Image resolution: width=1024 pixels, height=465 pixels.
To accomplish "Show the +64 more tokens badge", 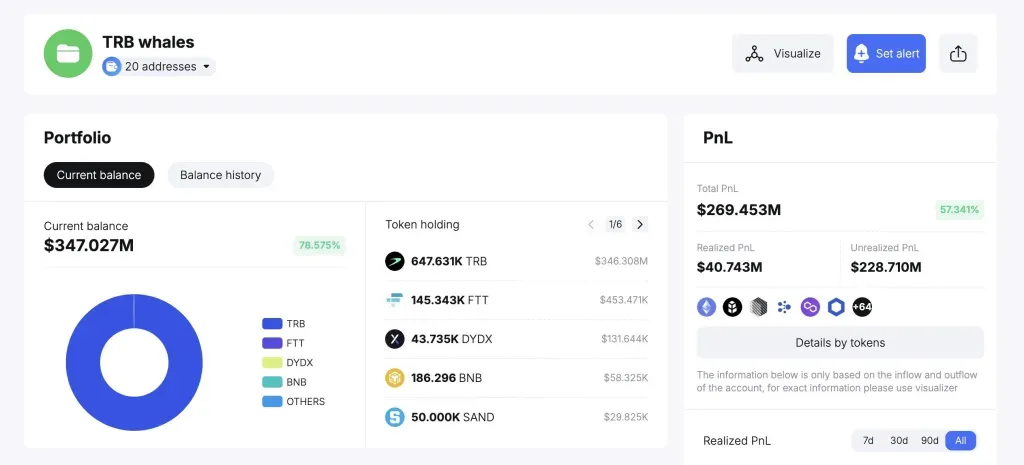I will (x=862, y=307).
